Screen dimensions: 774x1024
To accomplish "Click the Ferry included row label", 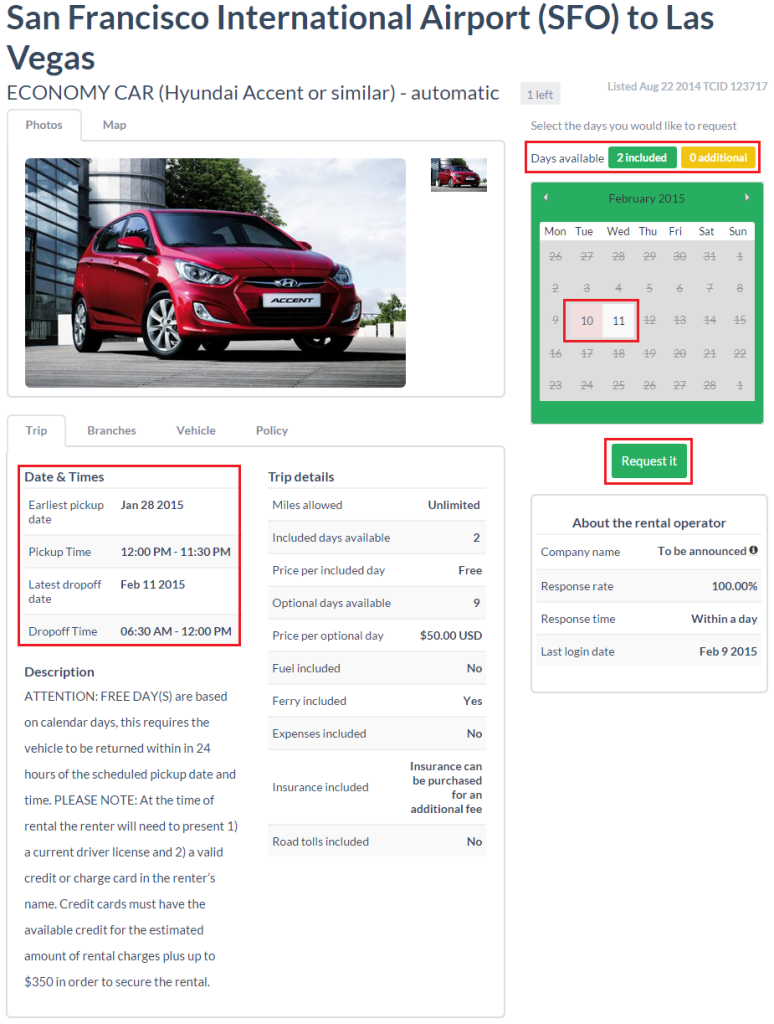I will click(x=309, y=701).
